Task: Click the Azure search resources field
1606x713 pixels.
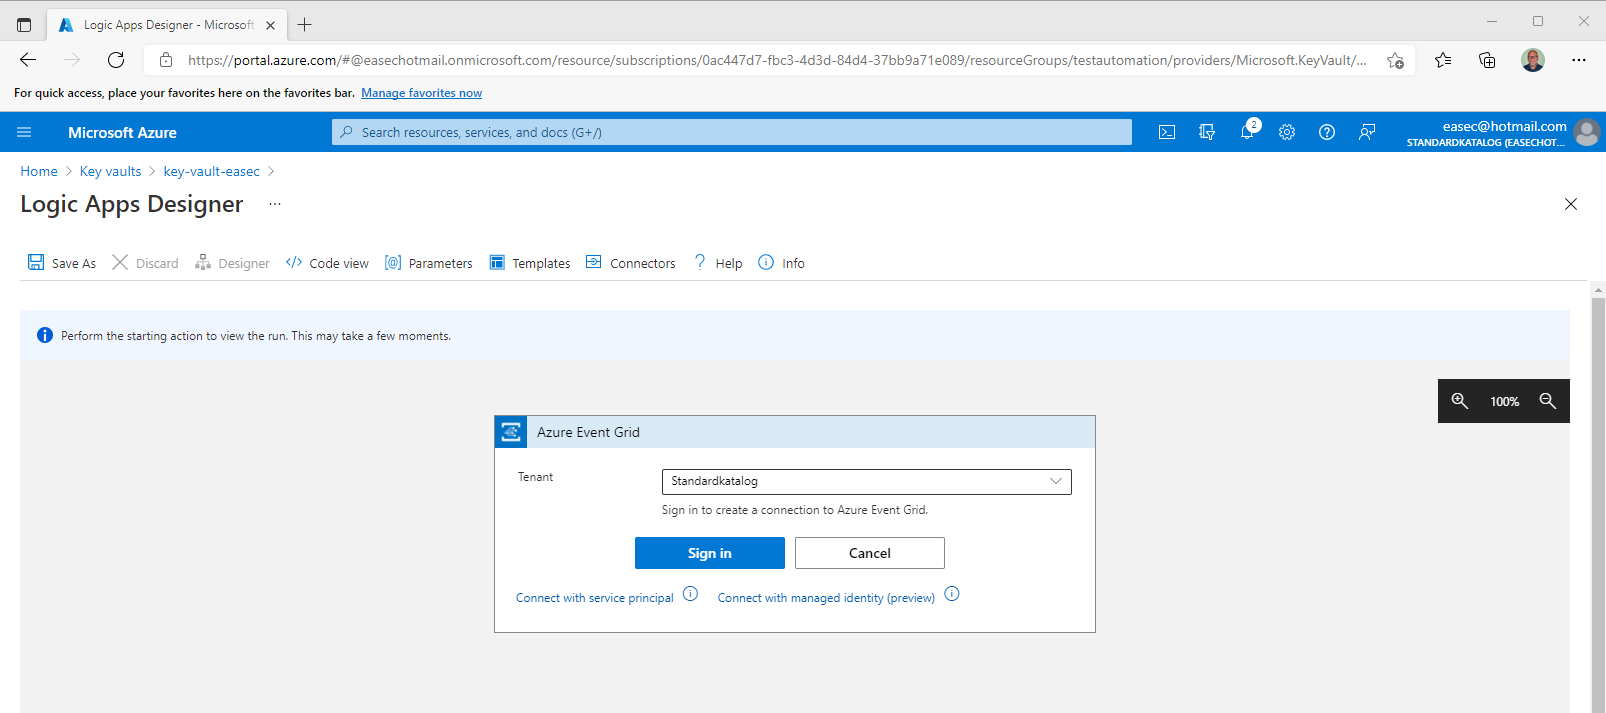Action: 731,132
